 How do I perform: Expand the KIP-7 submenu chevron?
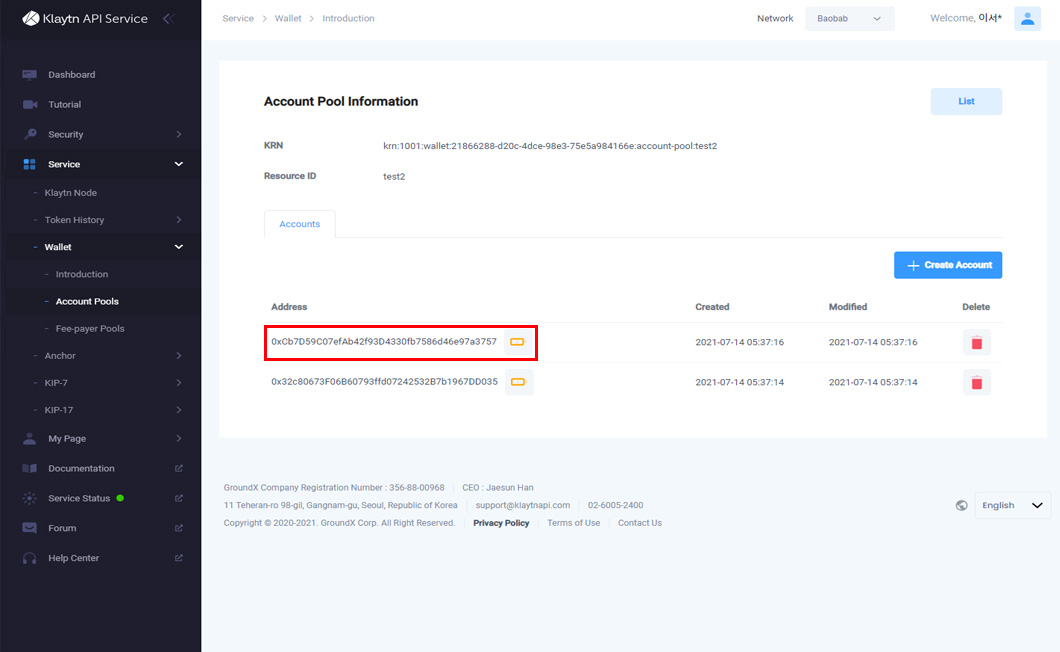178,383
